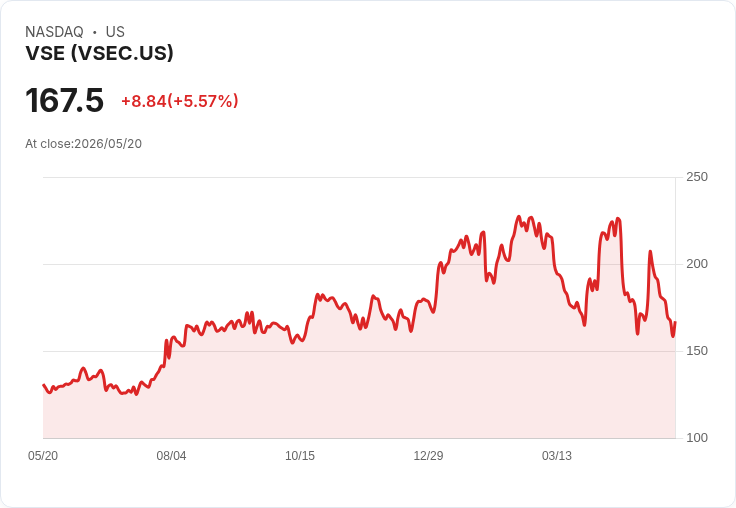Click the dot separator between NASDAQ and US
The width and height of the screenshot is (736, 508).
[x=94, y=32]
